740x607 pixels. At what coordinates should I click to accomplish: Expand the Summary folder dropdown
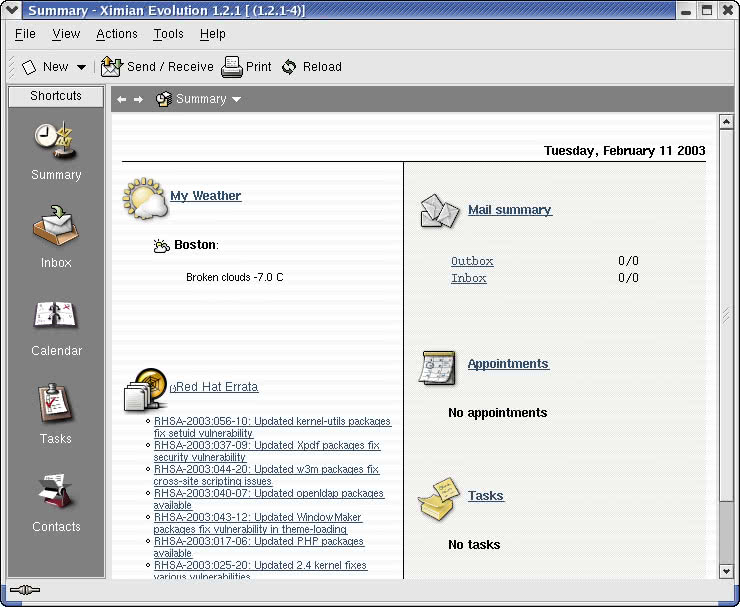[236, 99]
